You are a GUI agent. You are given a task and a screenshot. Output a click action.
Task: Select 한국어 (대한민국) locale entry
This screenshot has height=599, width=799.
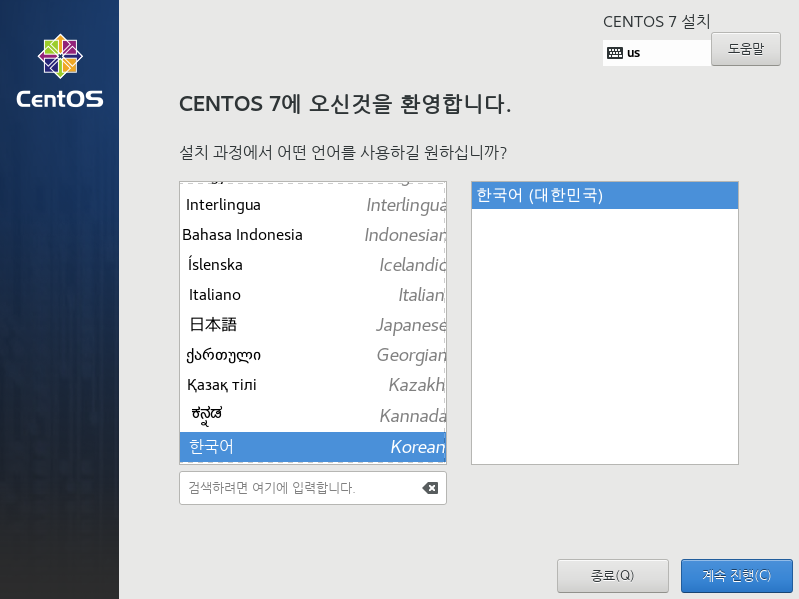click(604, 196)
